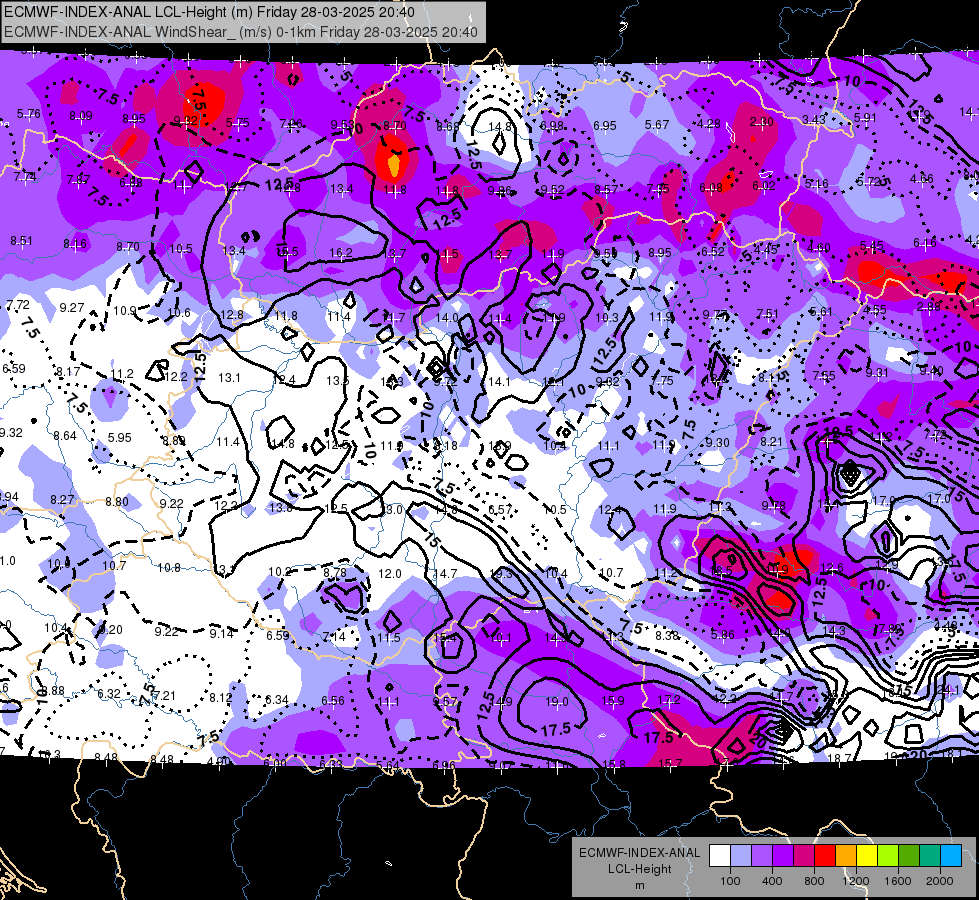Click the grid value 4.45

tap(765, 250)
